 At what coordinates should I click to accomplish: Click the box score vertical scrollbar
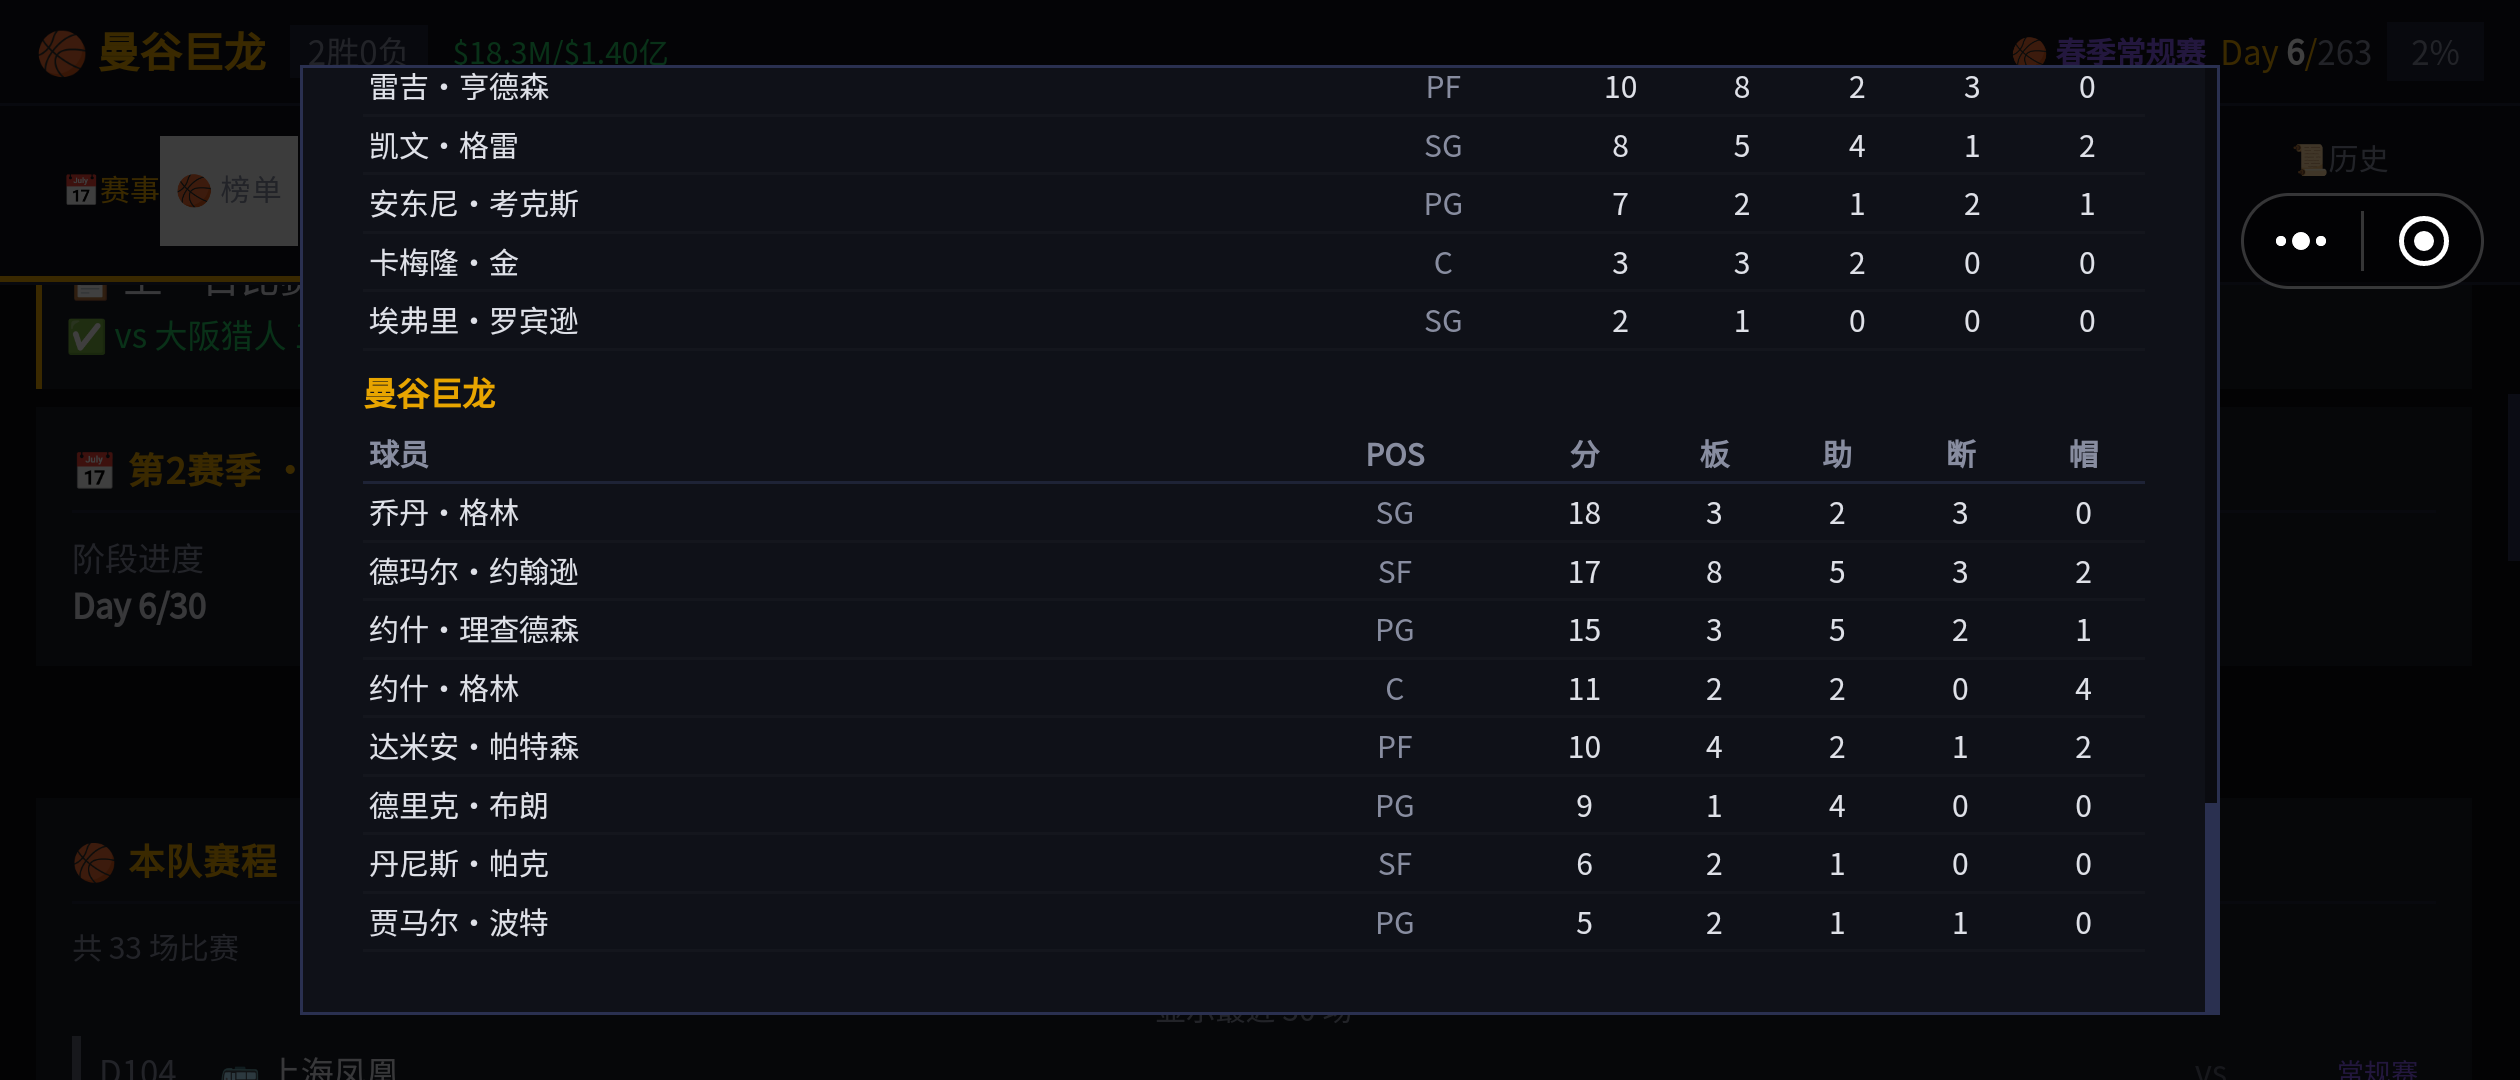2211,906
